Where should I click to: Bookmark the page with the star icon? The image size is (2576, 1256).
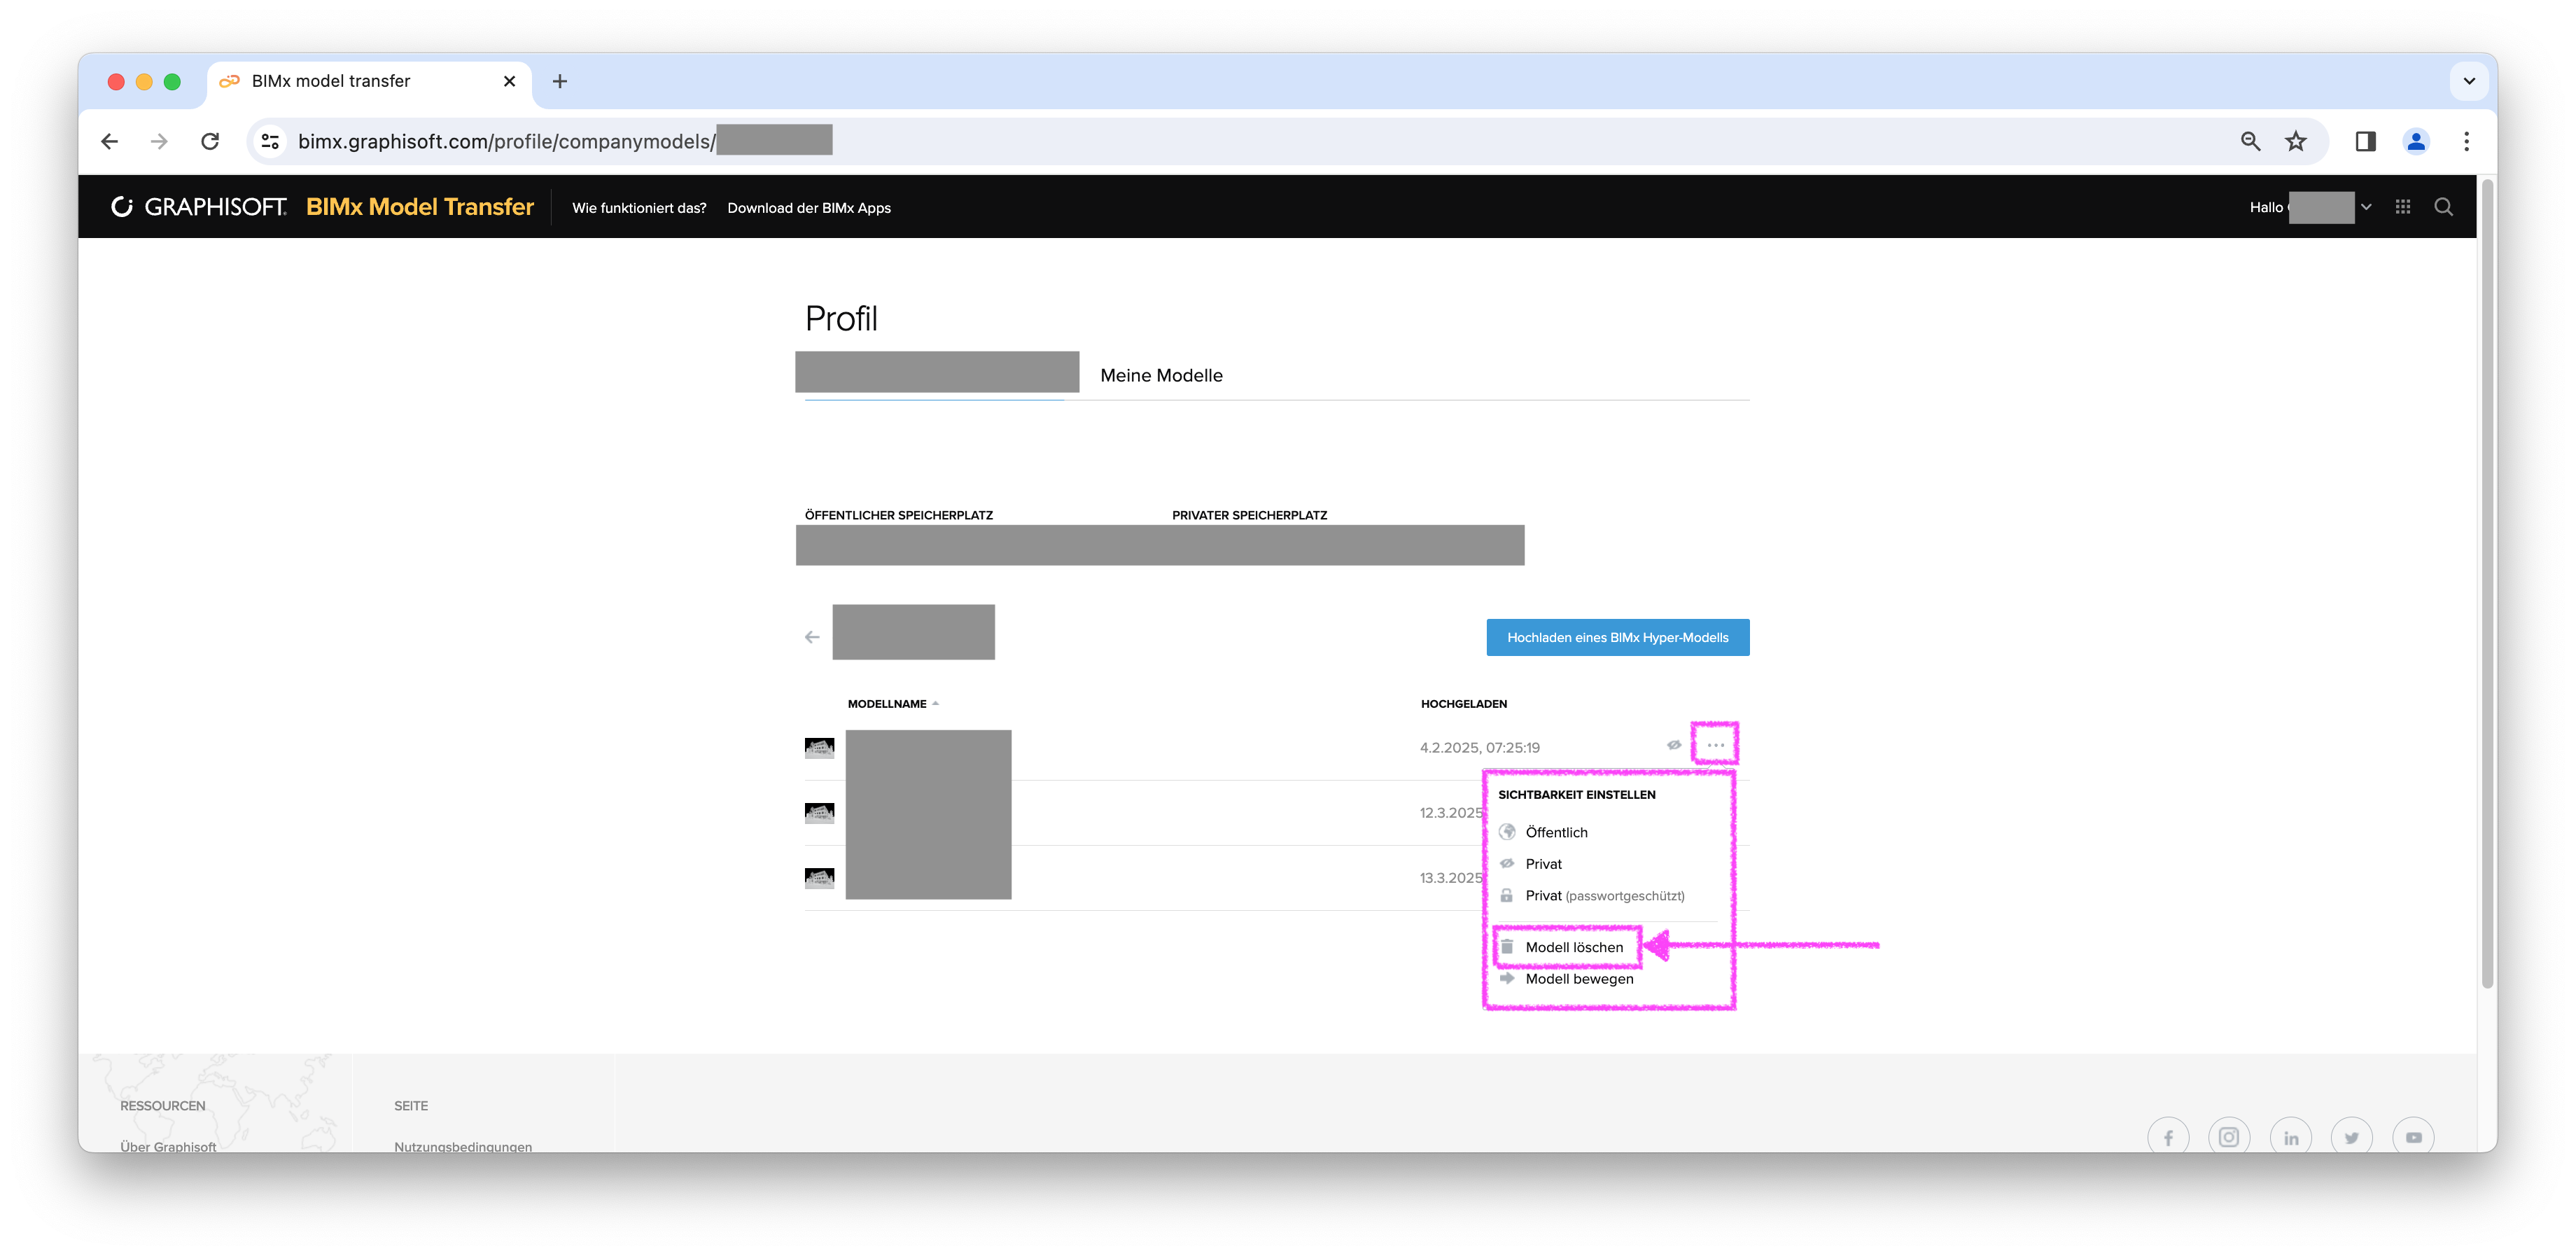(x=2296, y=141)
